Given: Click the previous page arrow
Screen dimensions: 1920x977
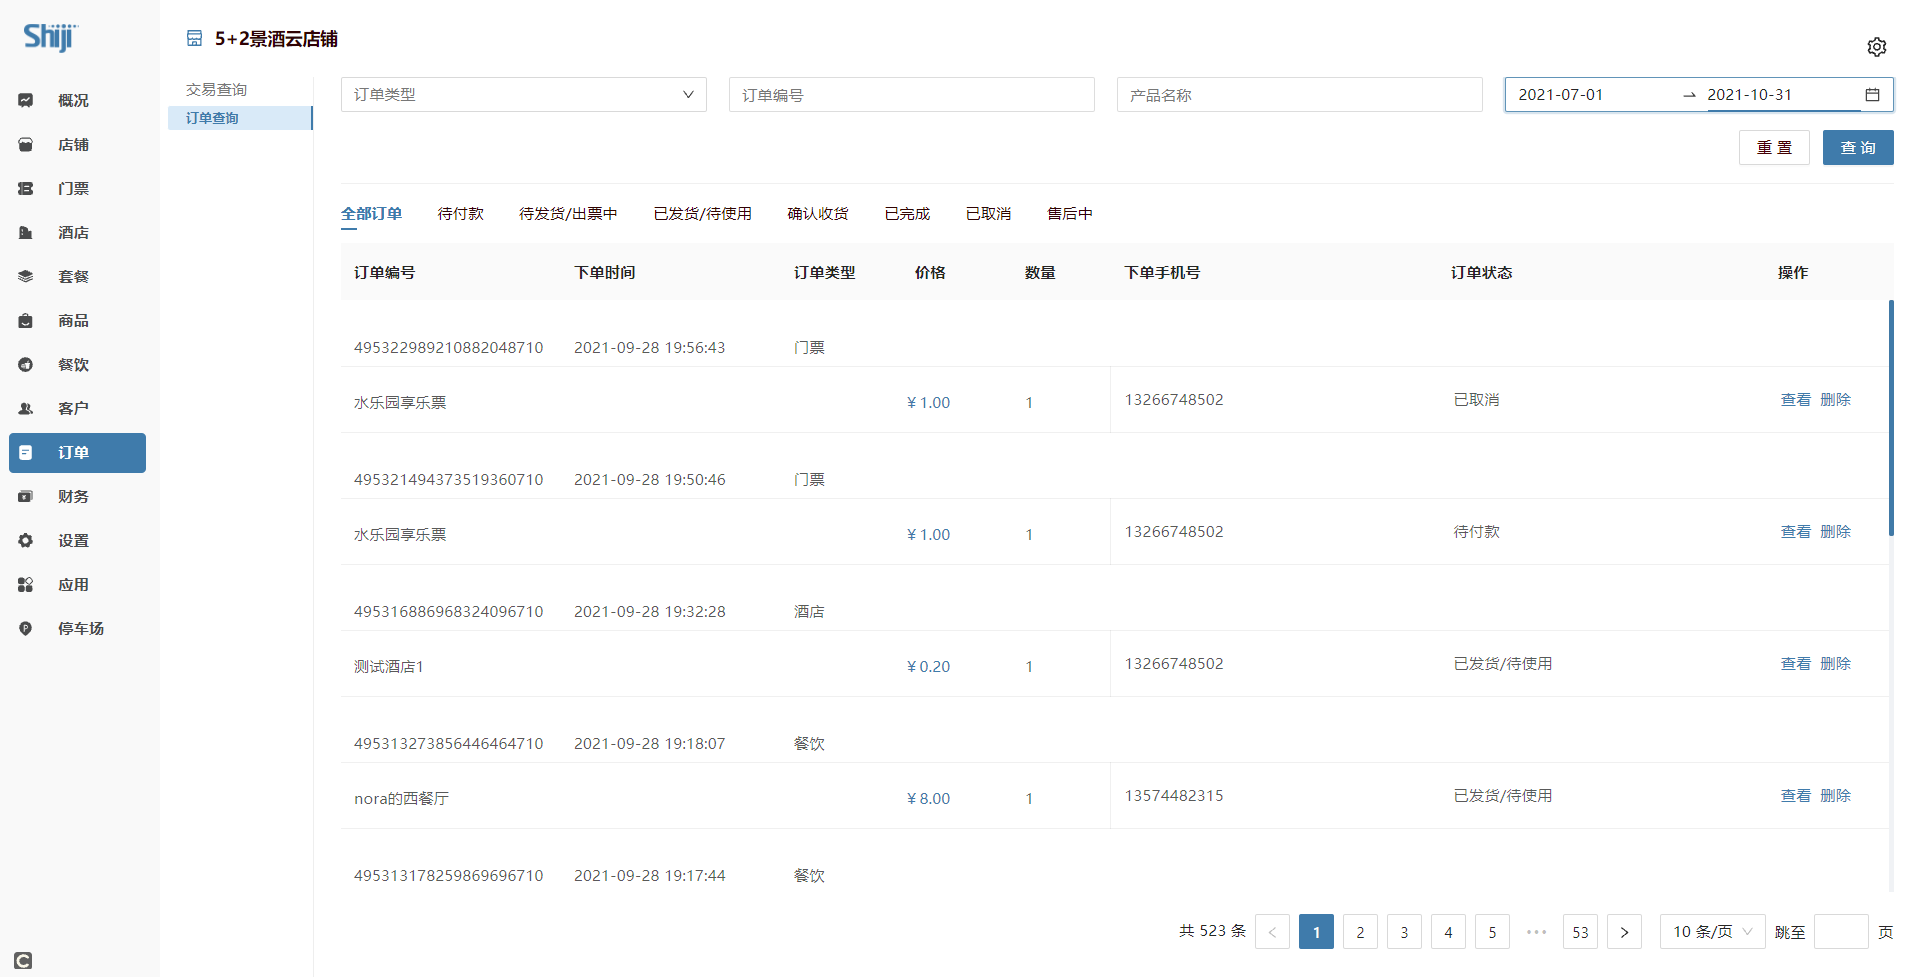Looking at the screenshot, I should pyautogui.click(x=1272, y=931).
